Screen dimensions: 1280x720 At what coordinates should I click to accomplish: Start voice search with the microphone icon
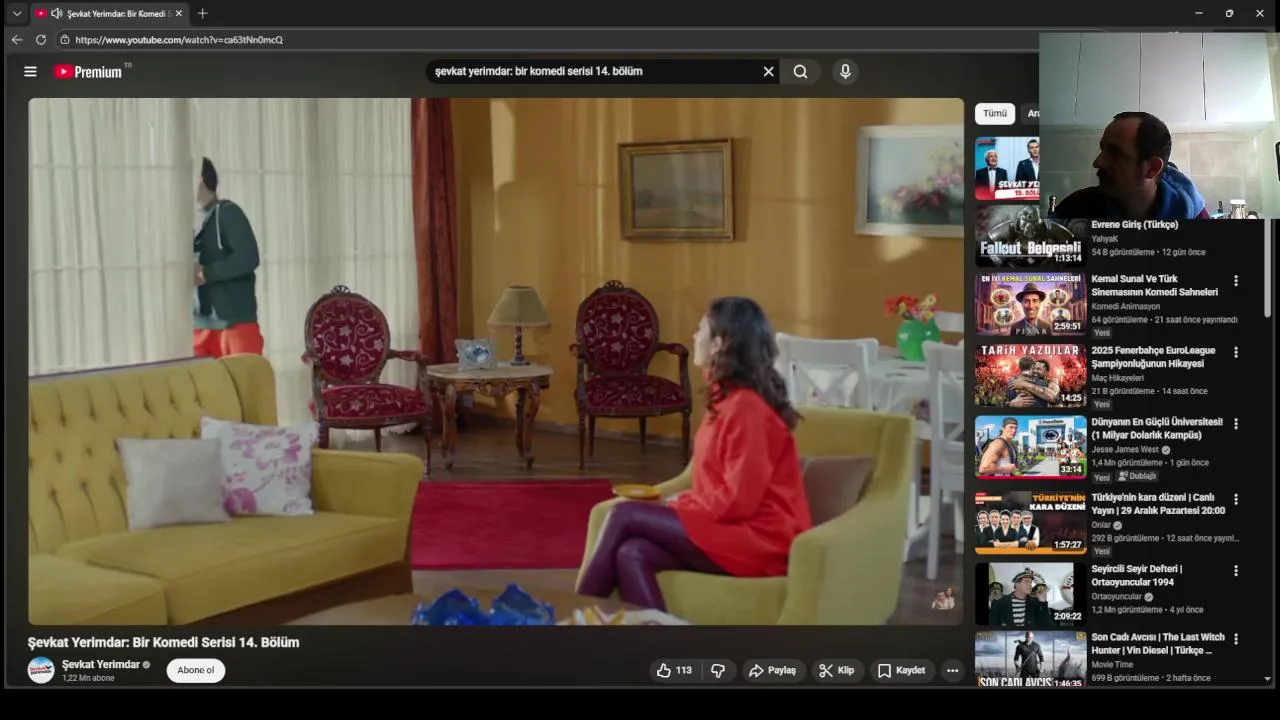pos(845,71)
